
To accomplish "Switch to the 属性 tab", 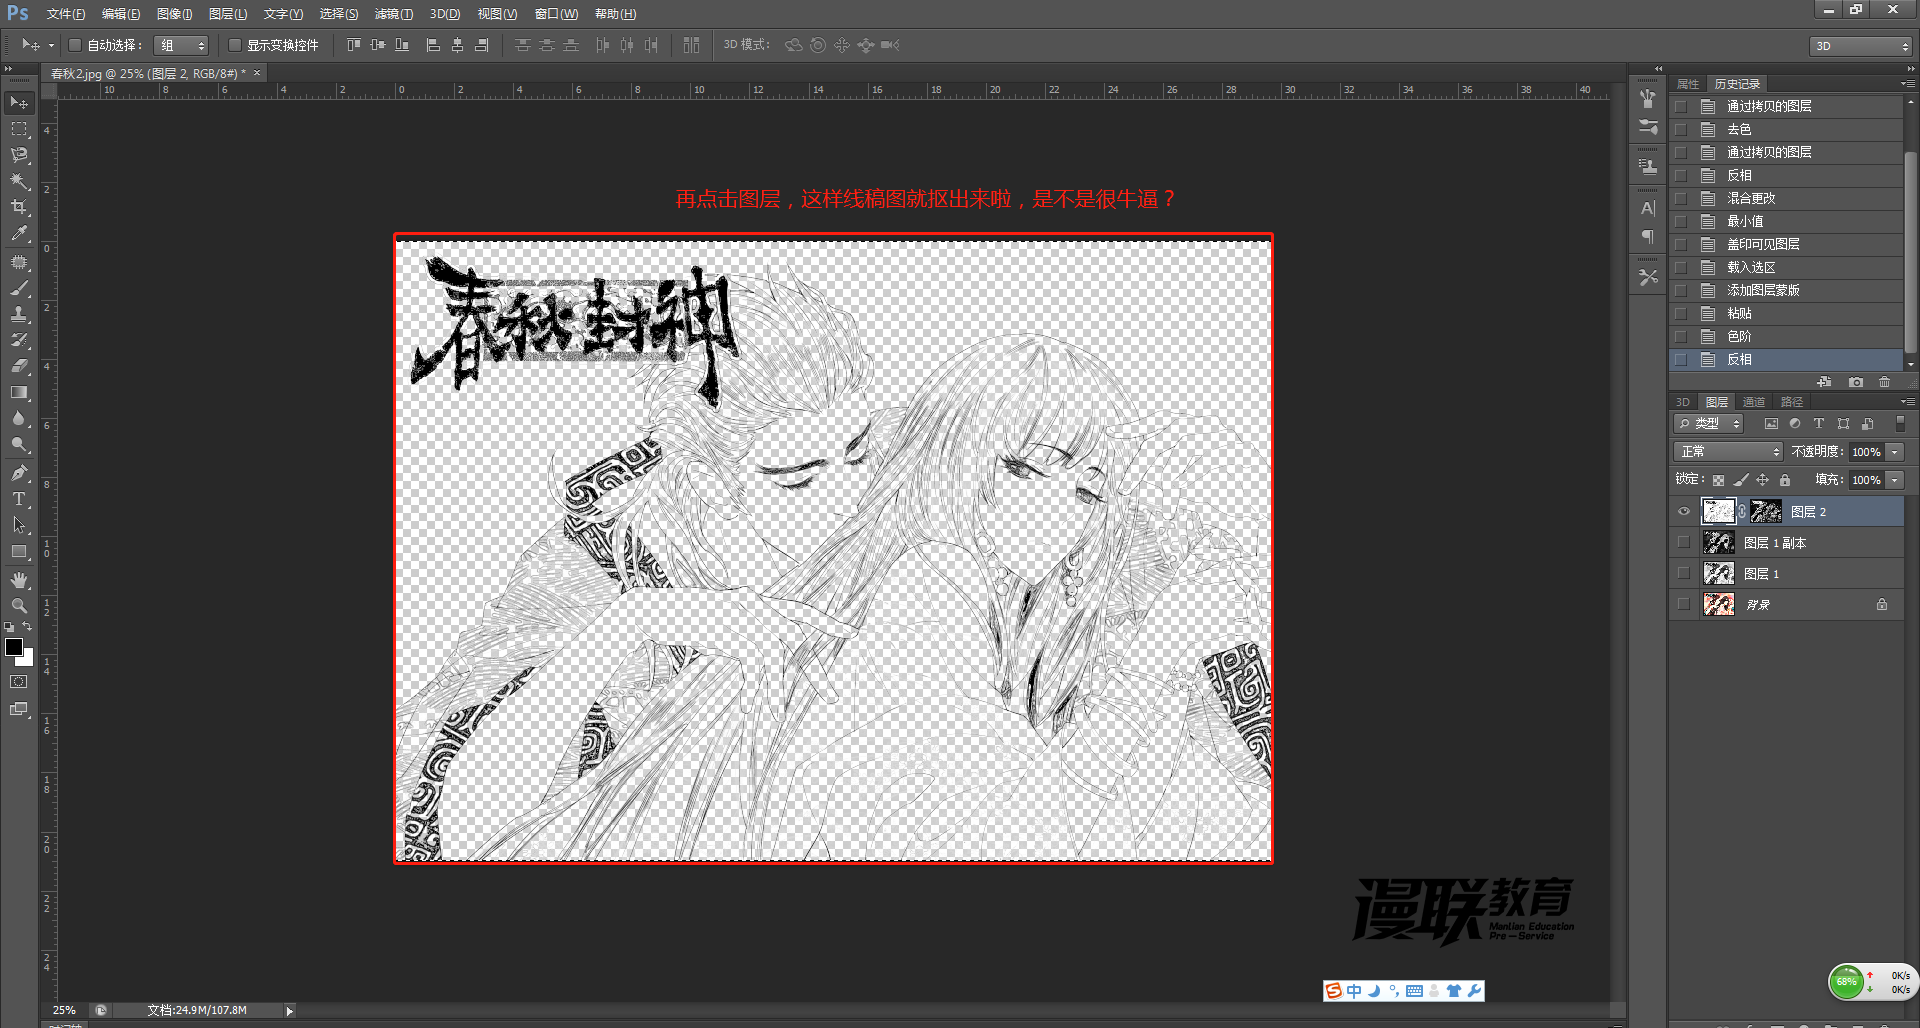I will (x=1688, y=84).
